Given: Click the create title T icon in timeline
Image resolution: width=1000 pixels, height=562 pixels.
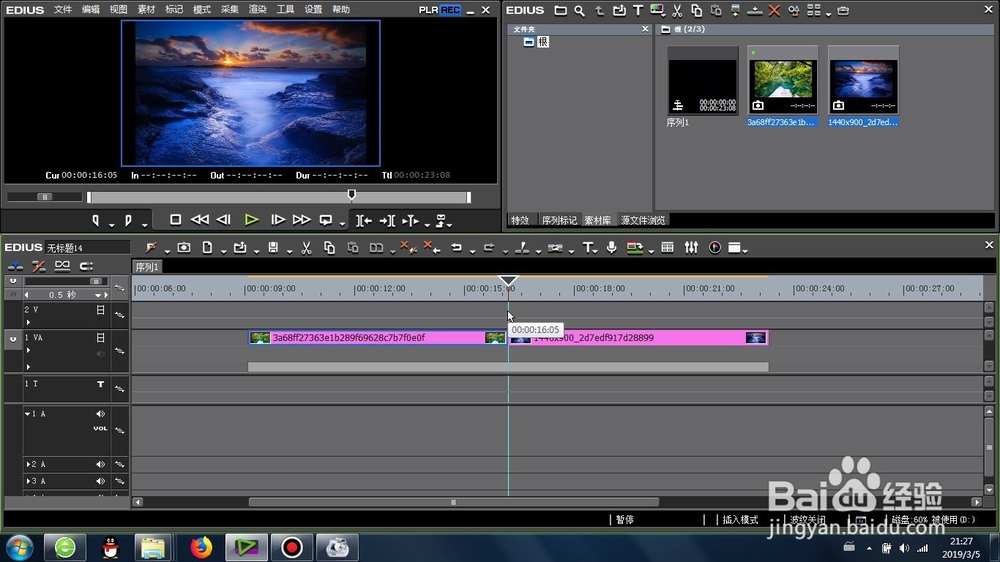Looking at the screenshot, I should pyautogui.click(x=587, y=248).
